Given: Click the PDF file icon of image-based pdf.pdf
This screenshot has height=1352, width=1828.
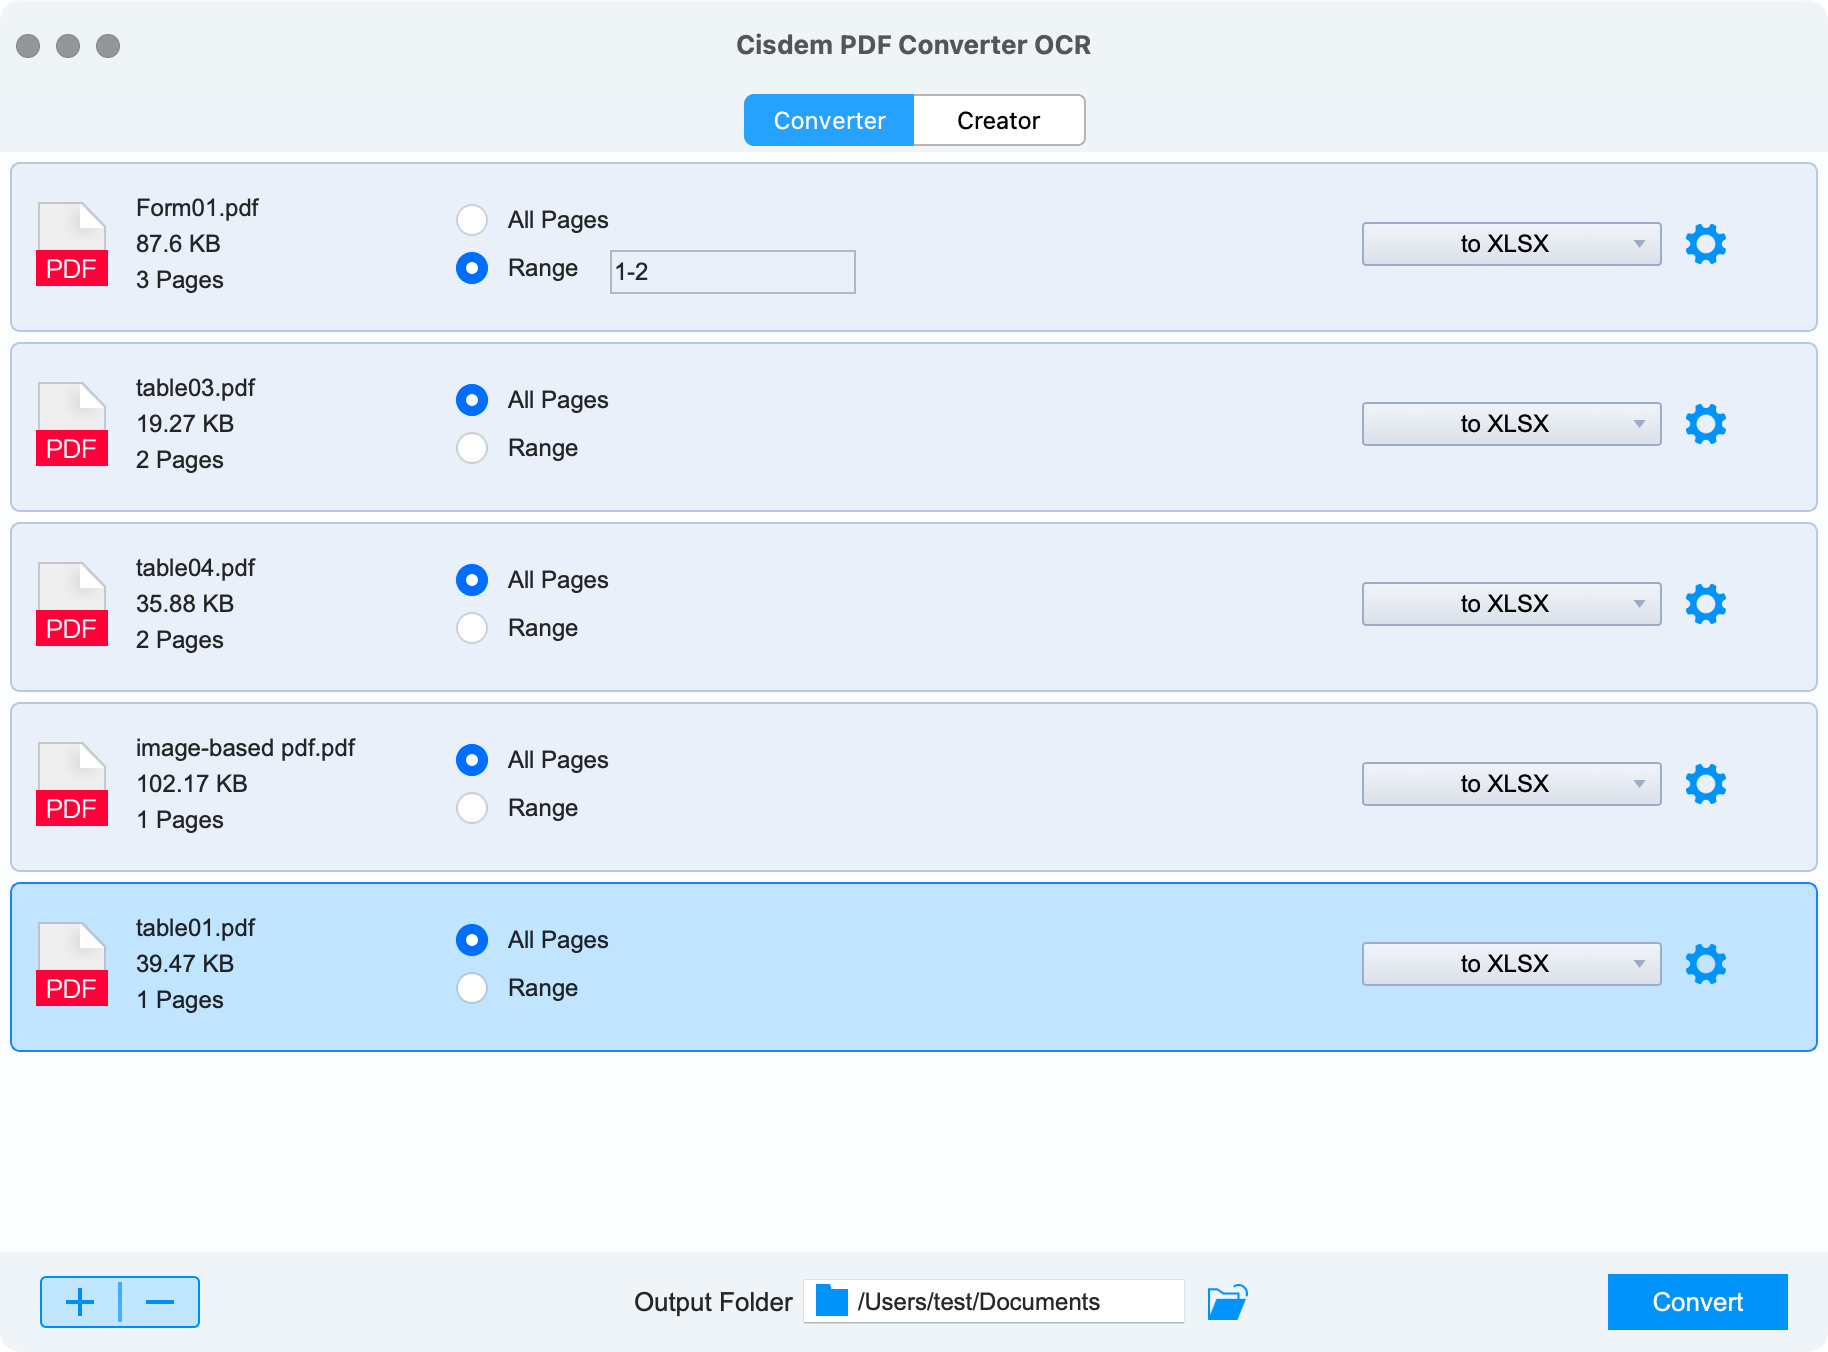Looking at the screenshot, I should (72, 784).
